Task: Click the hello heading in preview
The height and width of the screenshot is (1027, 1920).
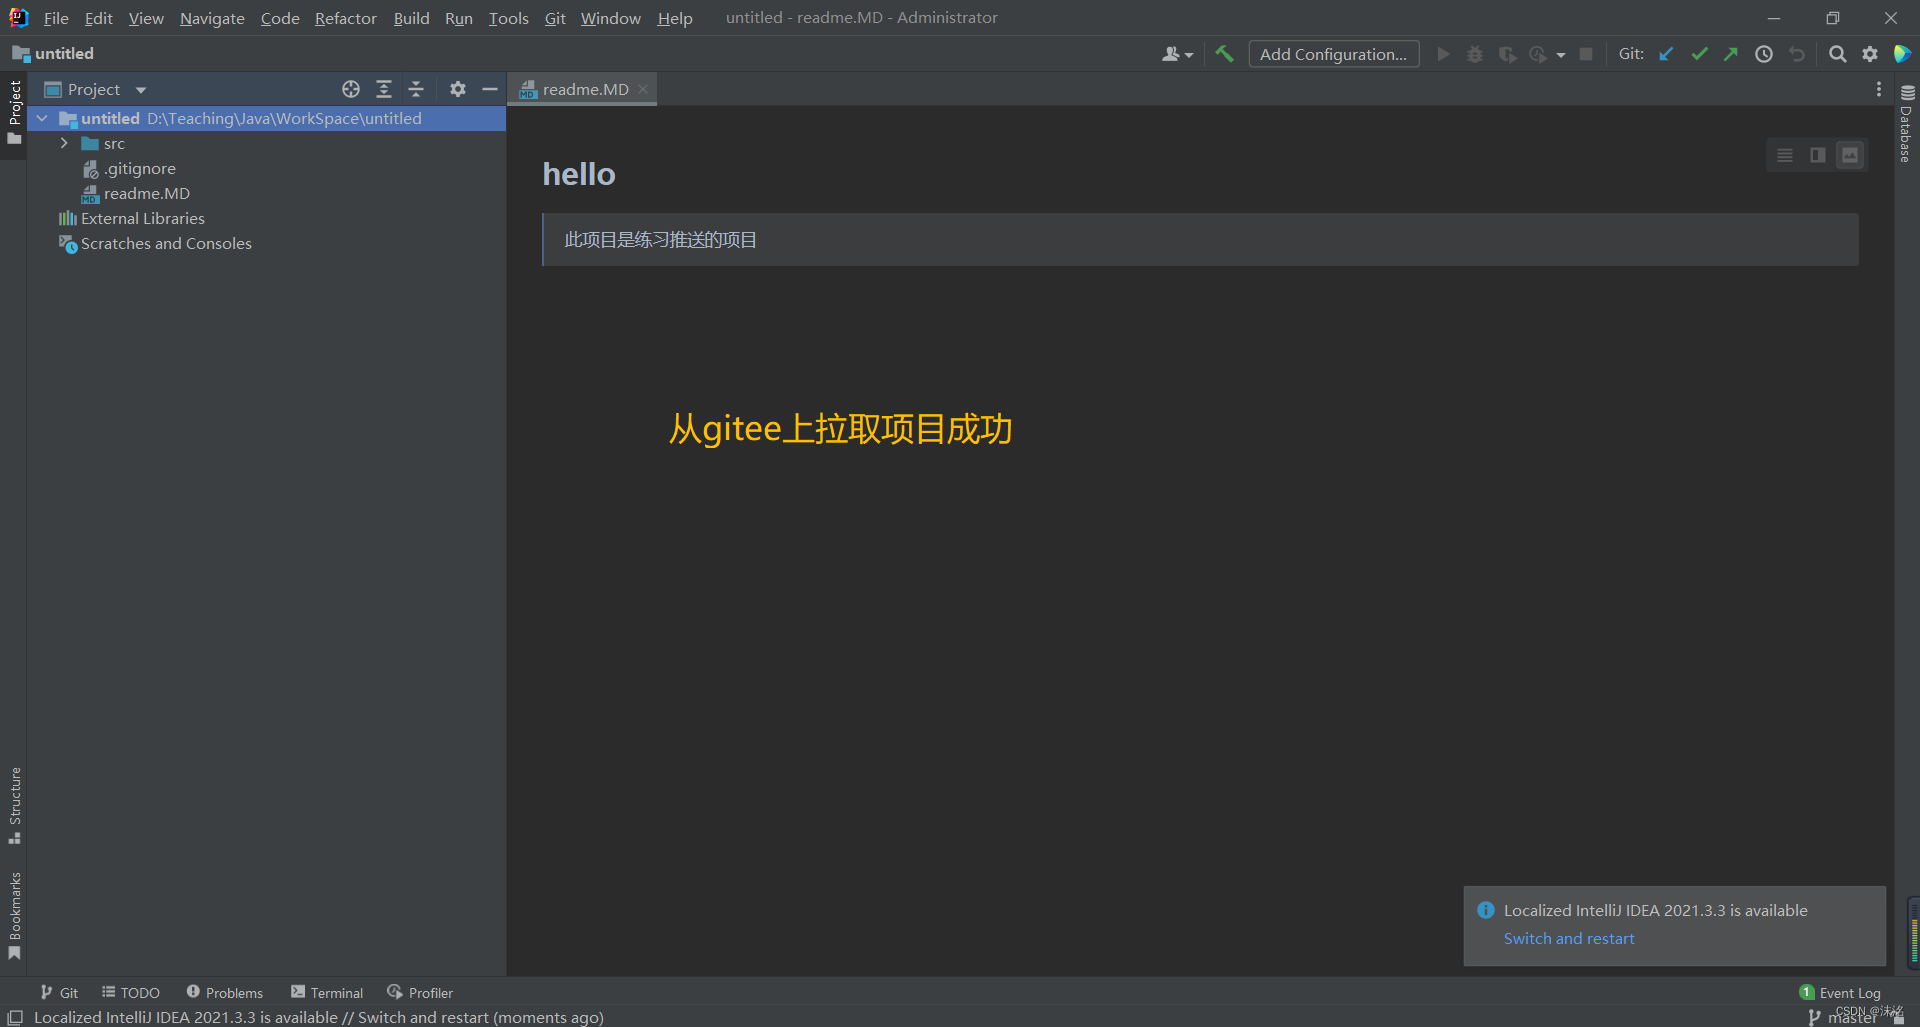Action: (x=579, y=174)
